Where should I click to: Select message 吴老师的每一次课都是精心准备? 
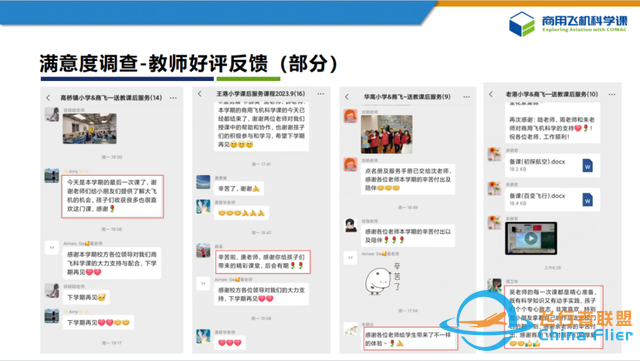pyautogui.click(x=554, y=317)
